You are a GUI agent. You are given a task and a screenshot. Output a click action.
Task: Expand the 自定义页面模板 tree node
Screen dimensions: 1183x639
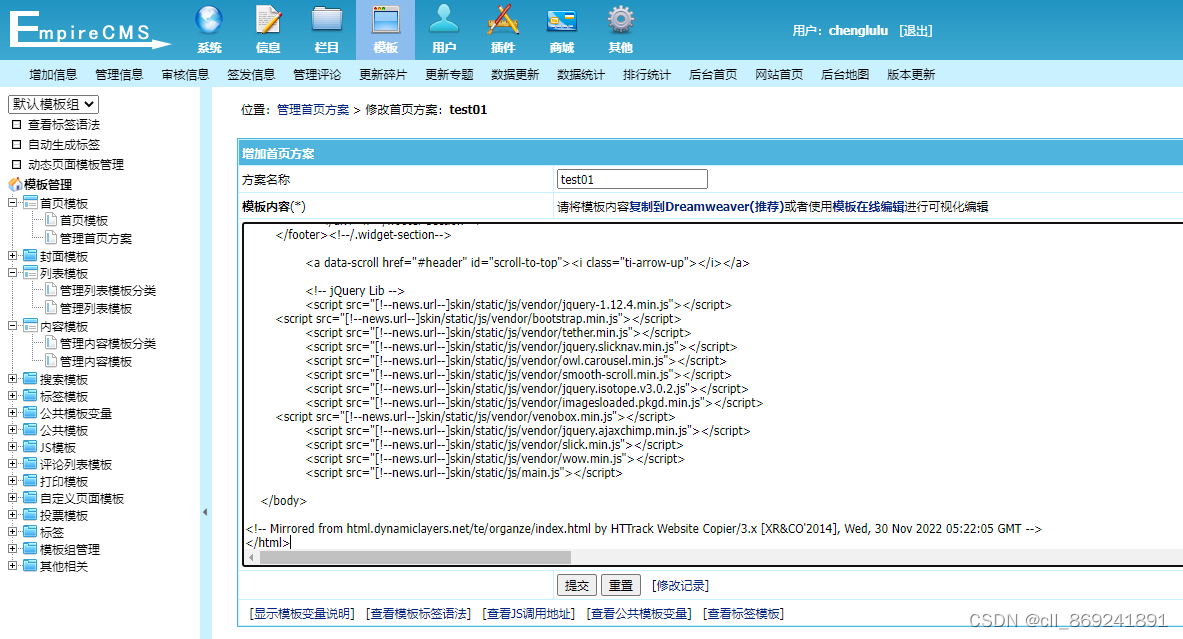[13, 498]
